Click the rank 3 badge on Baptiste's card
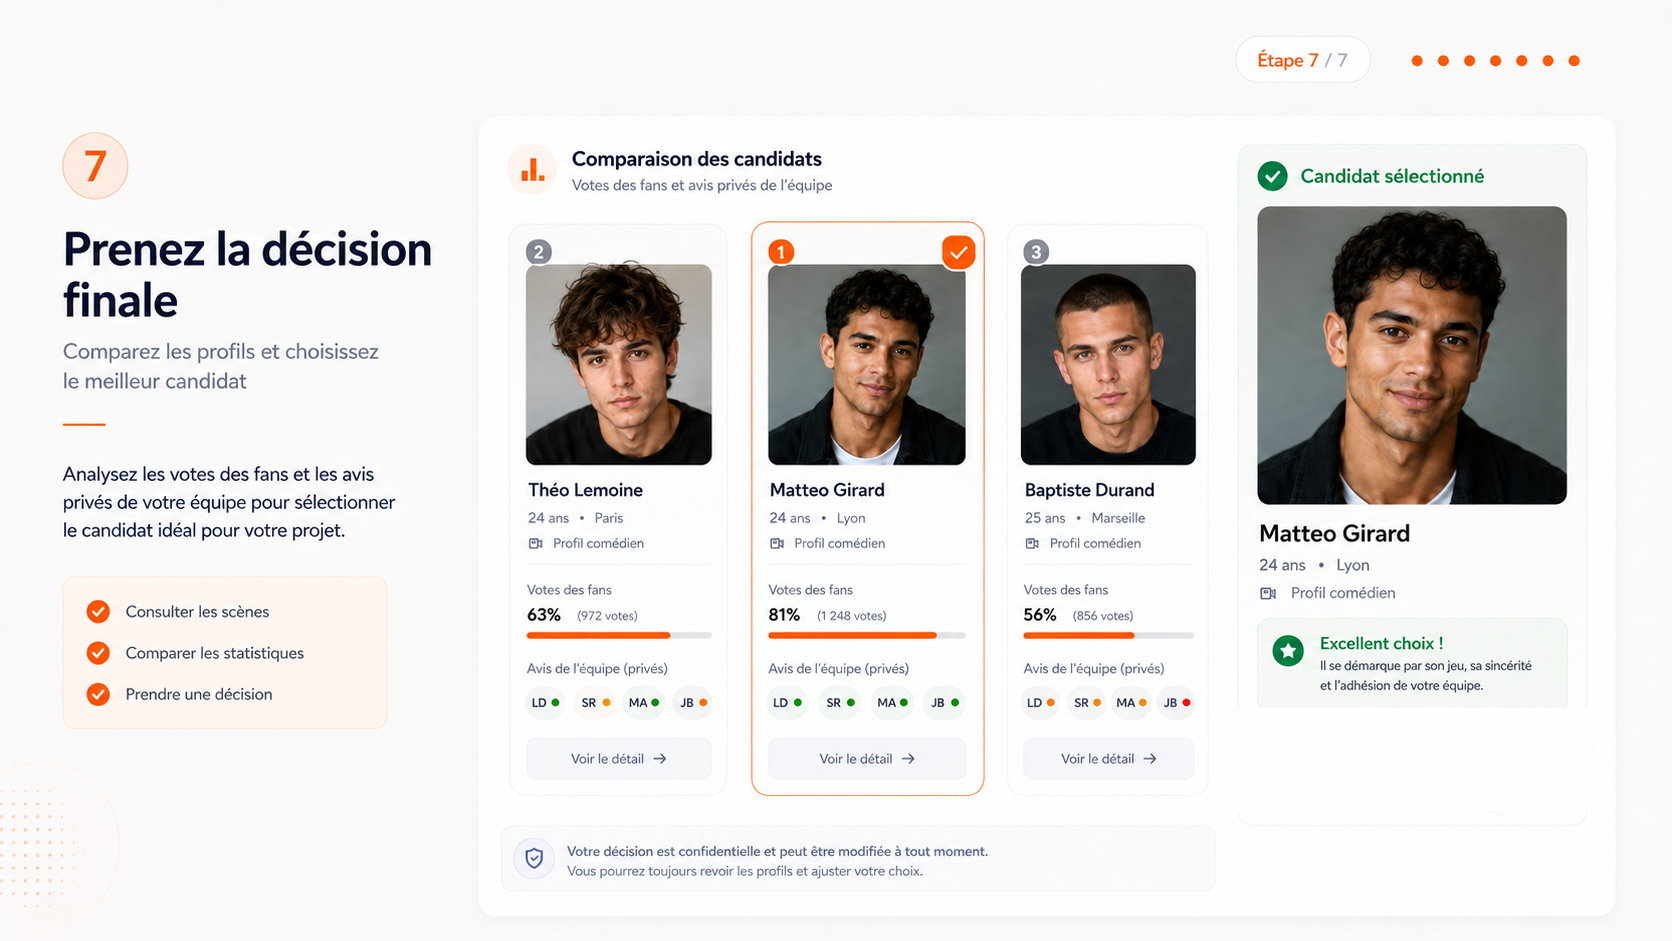The width and height of the screenshot is (1672, 941). pyautogui.click(x=1036, y=252)
